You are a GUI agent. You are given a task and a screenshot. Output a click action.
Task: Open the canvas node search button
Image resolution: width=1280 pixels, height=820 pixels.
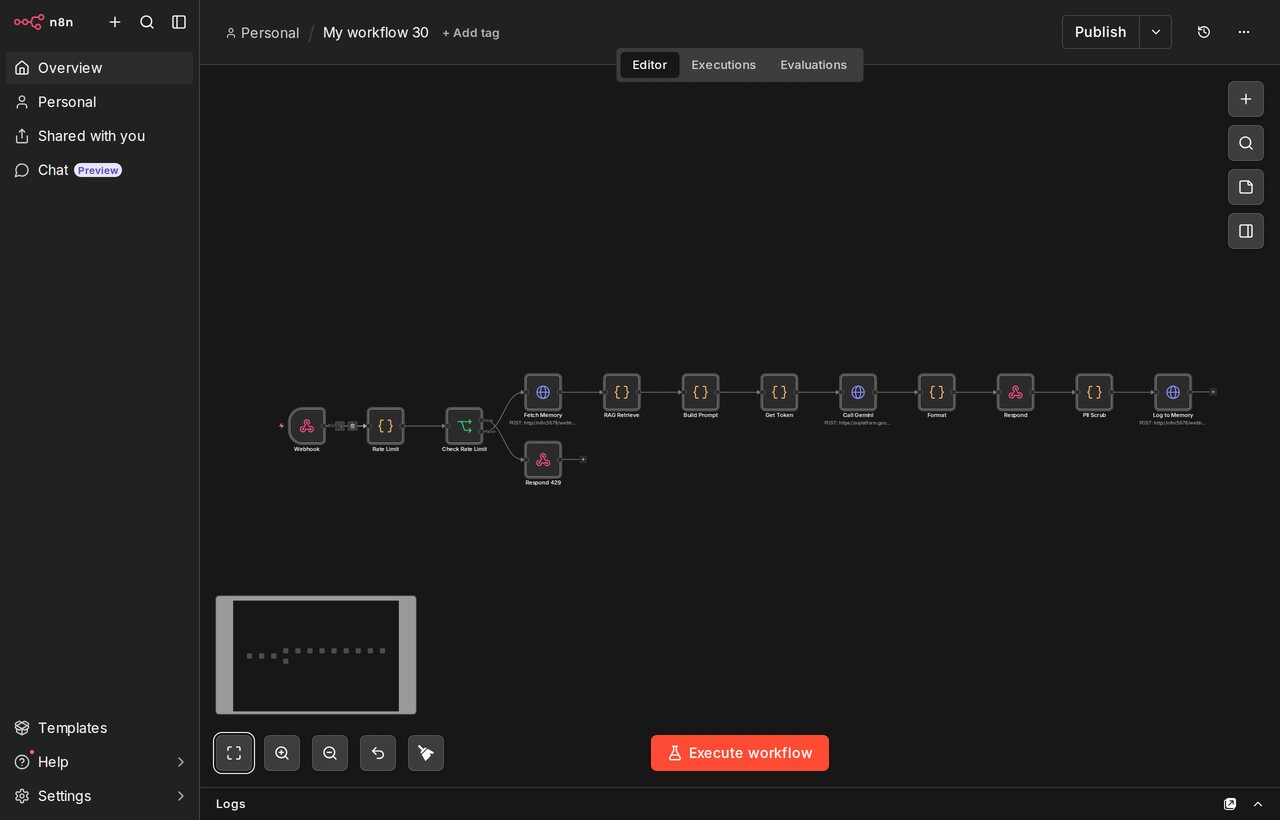click(1246, 143)
